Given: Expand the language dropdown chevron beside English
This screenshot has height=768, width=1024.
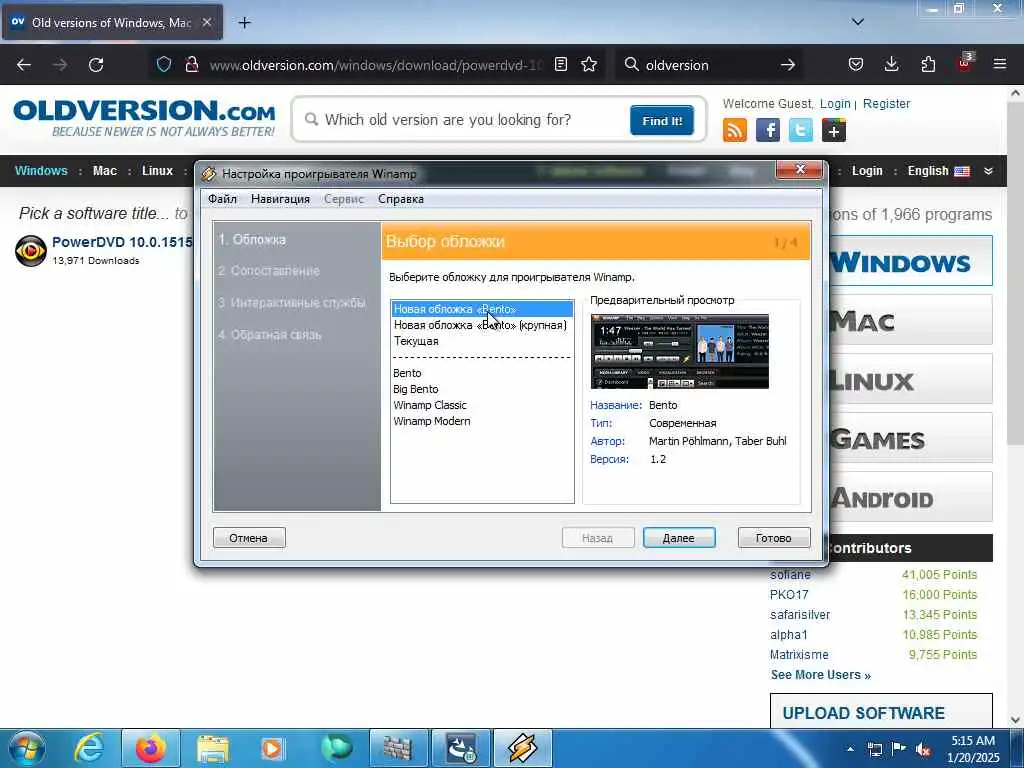Looking at the screenshot, I should pos(988,171).
